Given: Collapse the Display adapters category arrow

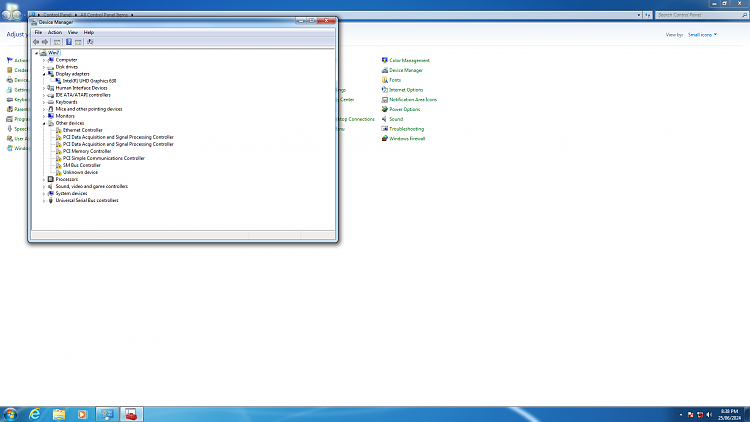Looking at the screenshot, I should click(x=44, y=74).
